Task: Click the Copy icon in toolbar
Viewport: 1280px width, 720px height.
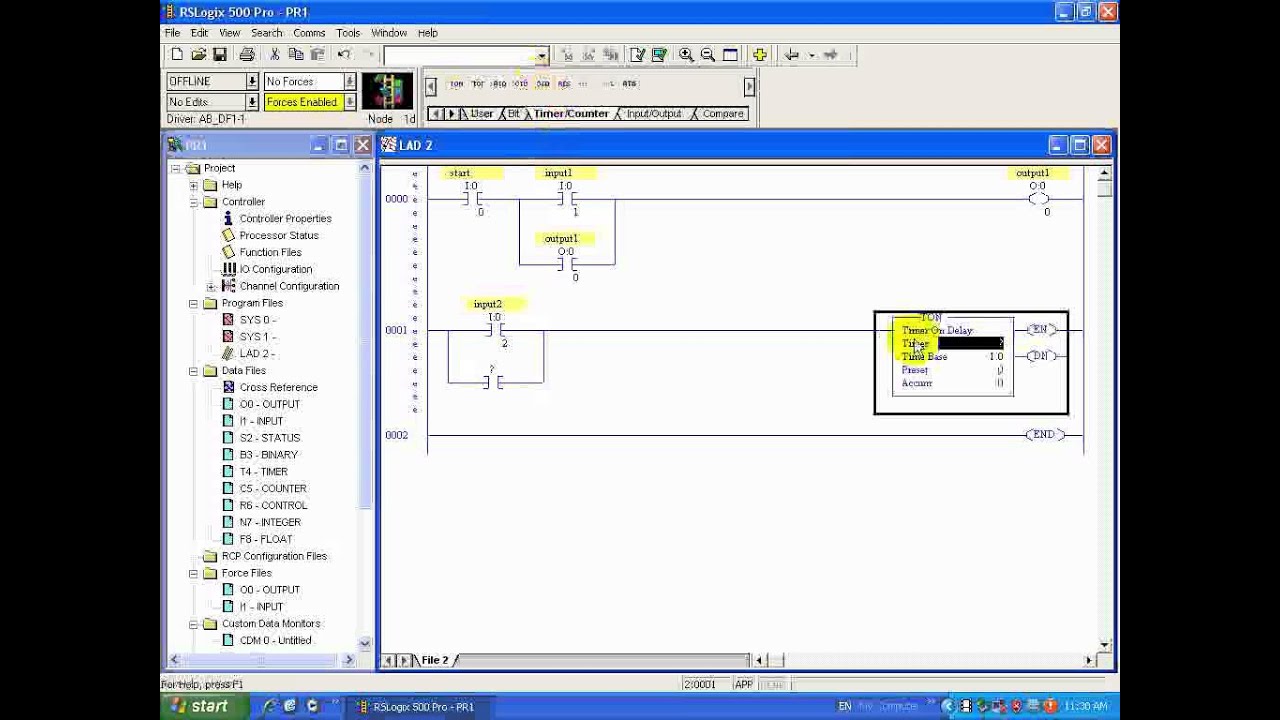Action: [296, 55]
